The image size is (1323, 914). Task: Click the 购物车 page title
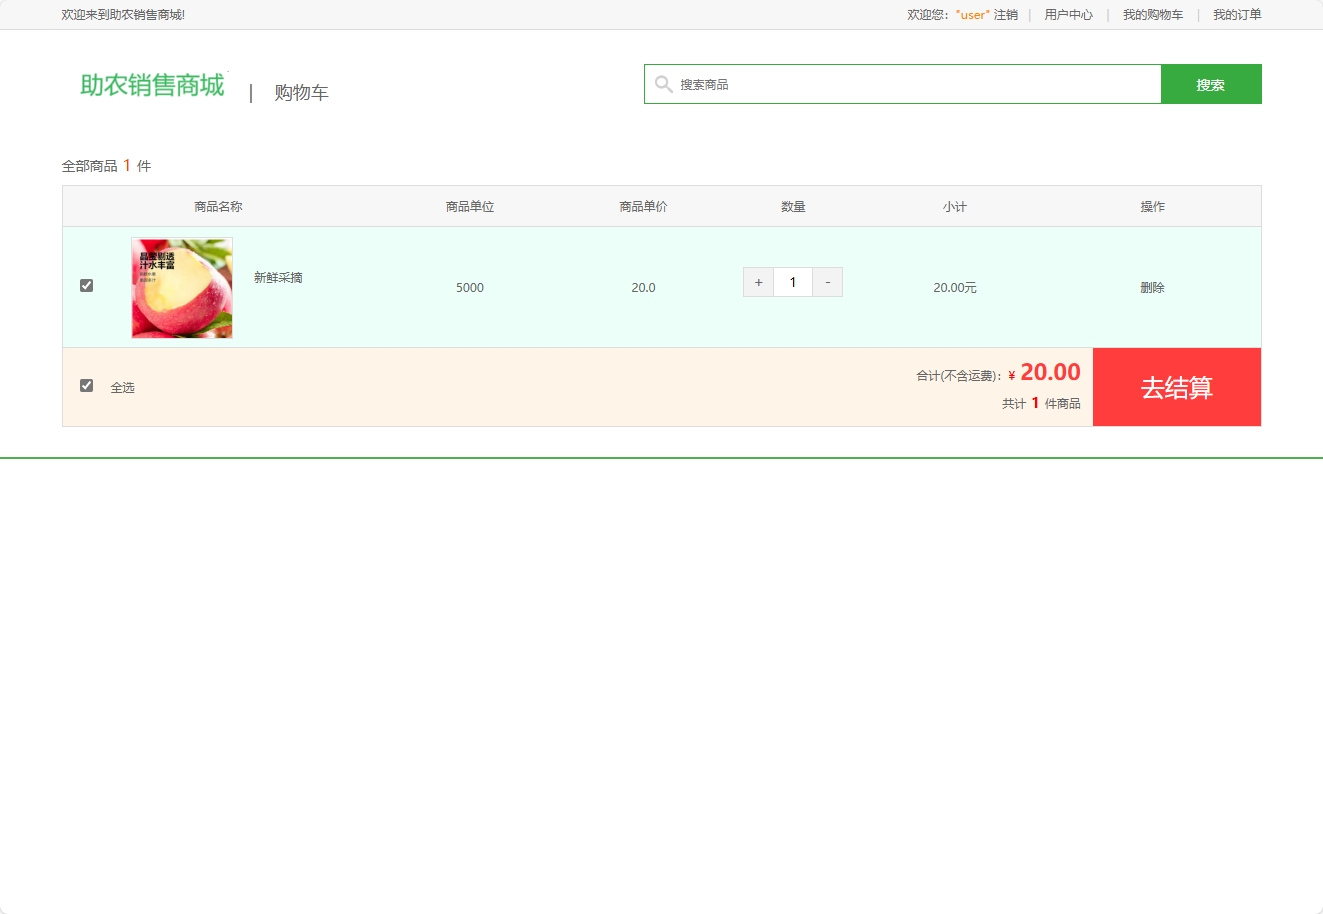click(x=300, y=91)
